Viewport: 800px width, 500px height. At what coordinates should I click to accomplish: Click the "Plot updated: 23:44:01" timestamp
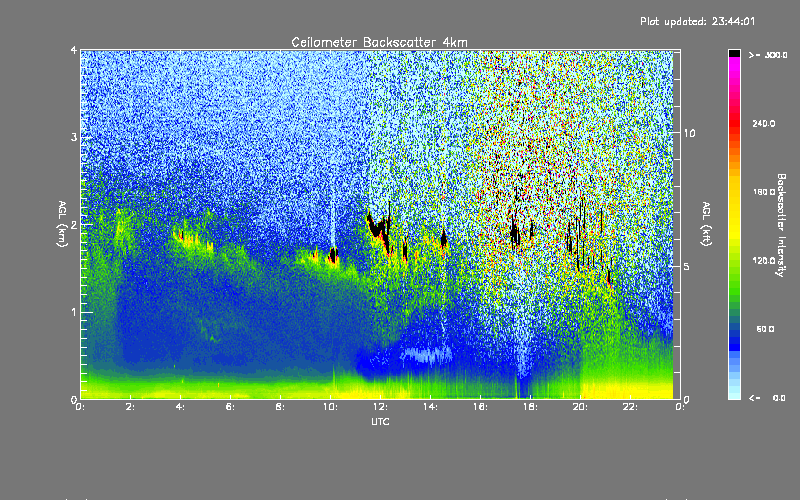tap(697, 21)
